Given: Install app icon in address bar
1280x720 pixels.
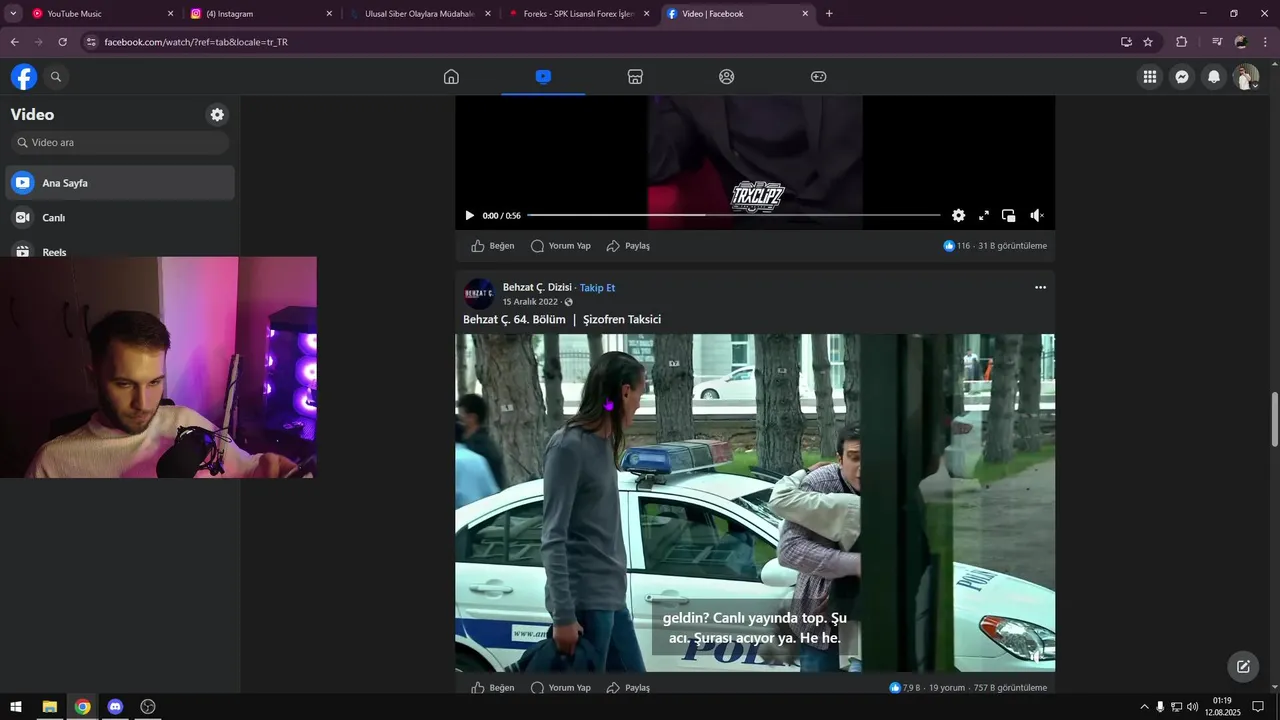Looking at the screenshot, I should [1126, 42].
